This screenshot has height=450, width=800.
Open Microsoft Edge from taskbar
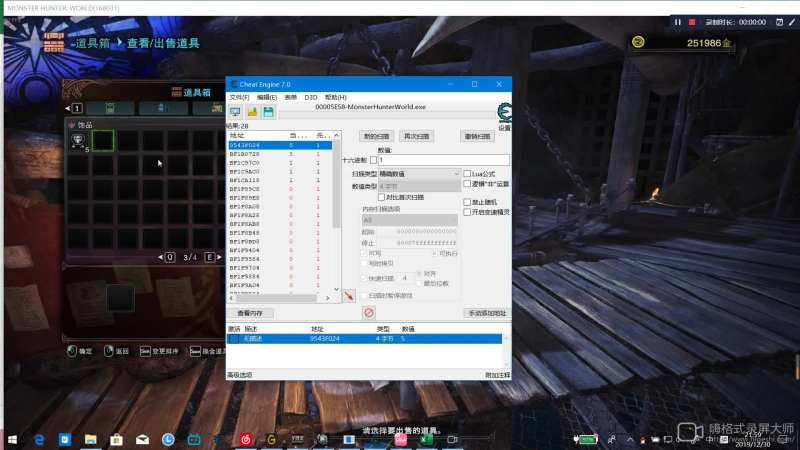[39, 439]
